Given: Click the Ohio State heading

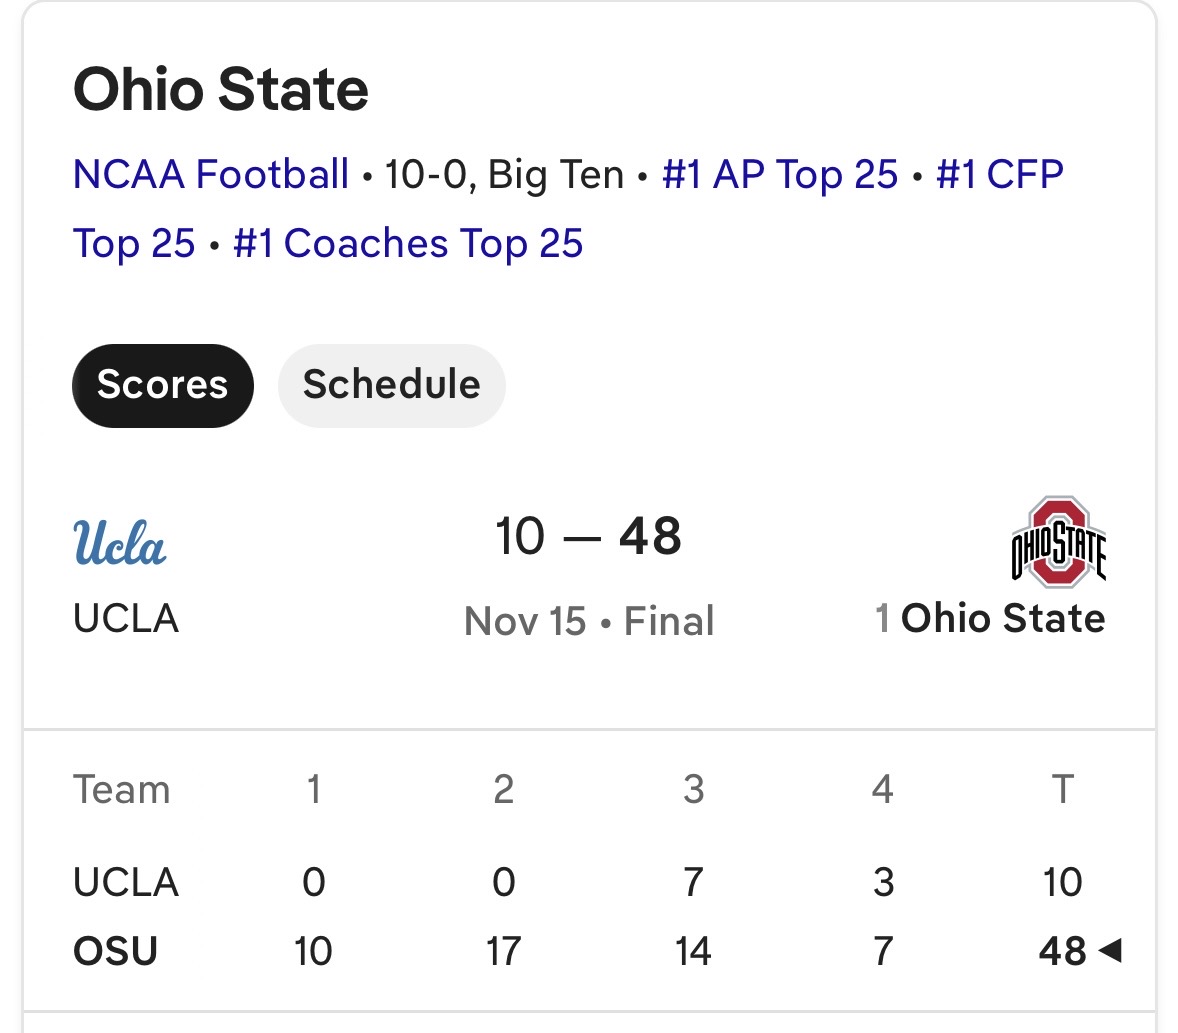Looking at the screenshot, I should point(221,89).
